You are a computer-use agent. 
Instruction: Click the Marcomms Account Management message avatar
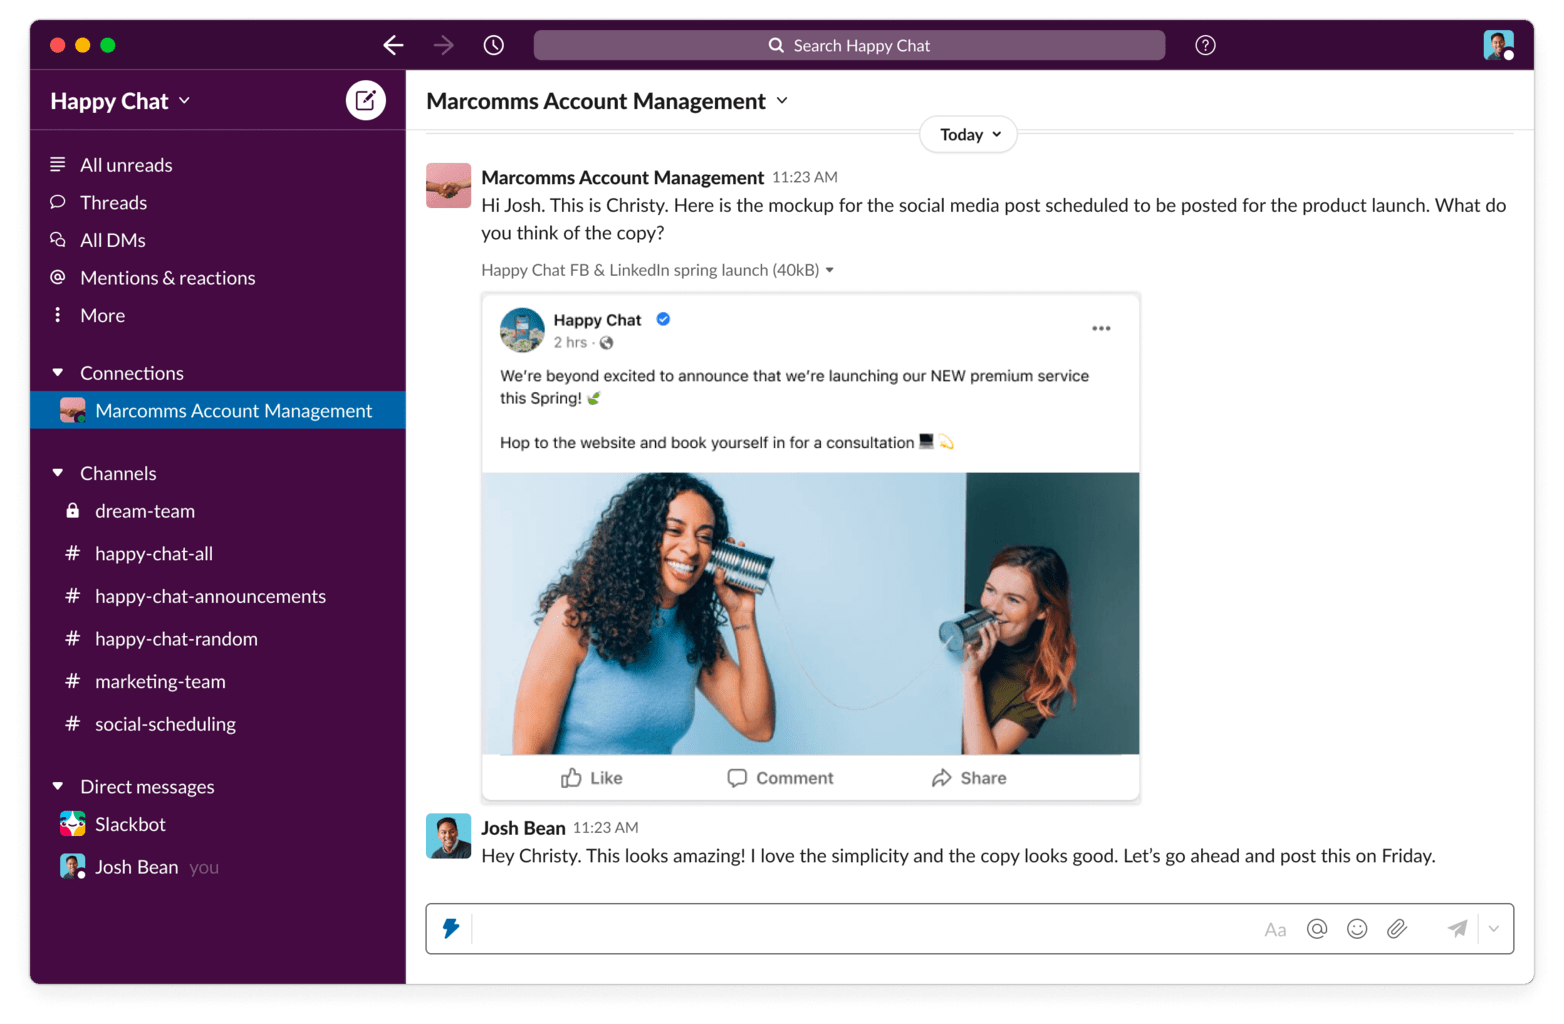click(448, 185)
